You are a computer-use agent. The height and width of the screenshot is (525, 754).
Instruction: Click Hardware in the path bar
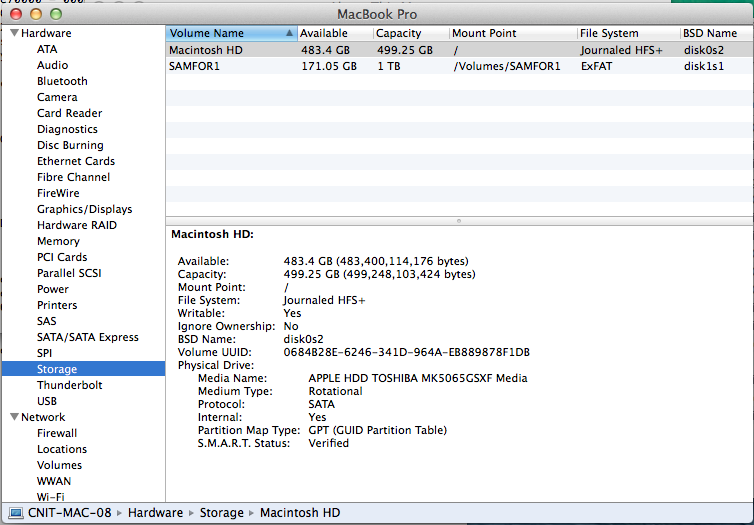click(155, 513)
